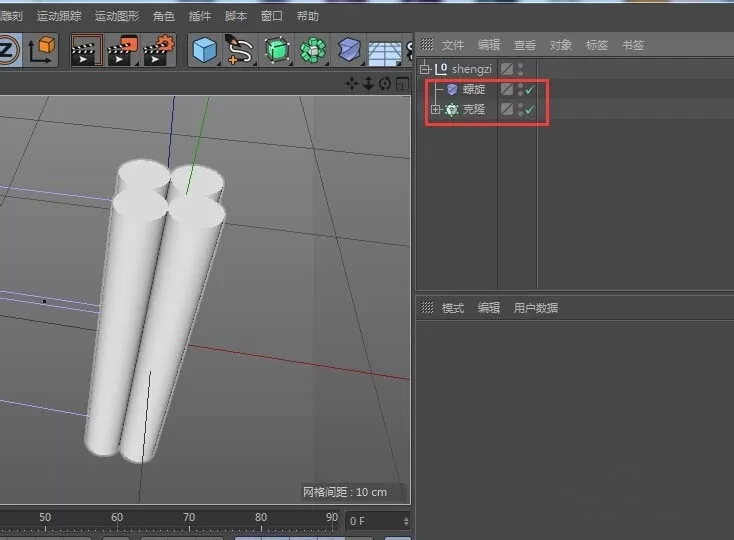Open object manager 文件 menu
The height and width of the screenshot is (540, 734).
[x=453, y=45]
